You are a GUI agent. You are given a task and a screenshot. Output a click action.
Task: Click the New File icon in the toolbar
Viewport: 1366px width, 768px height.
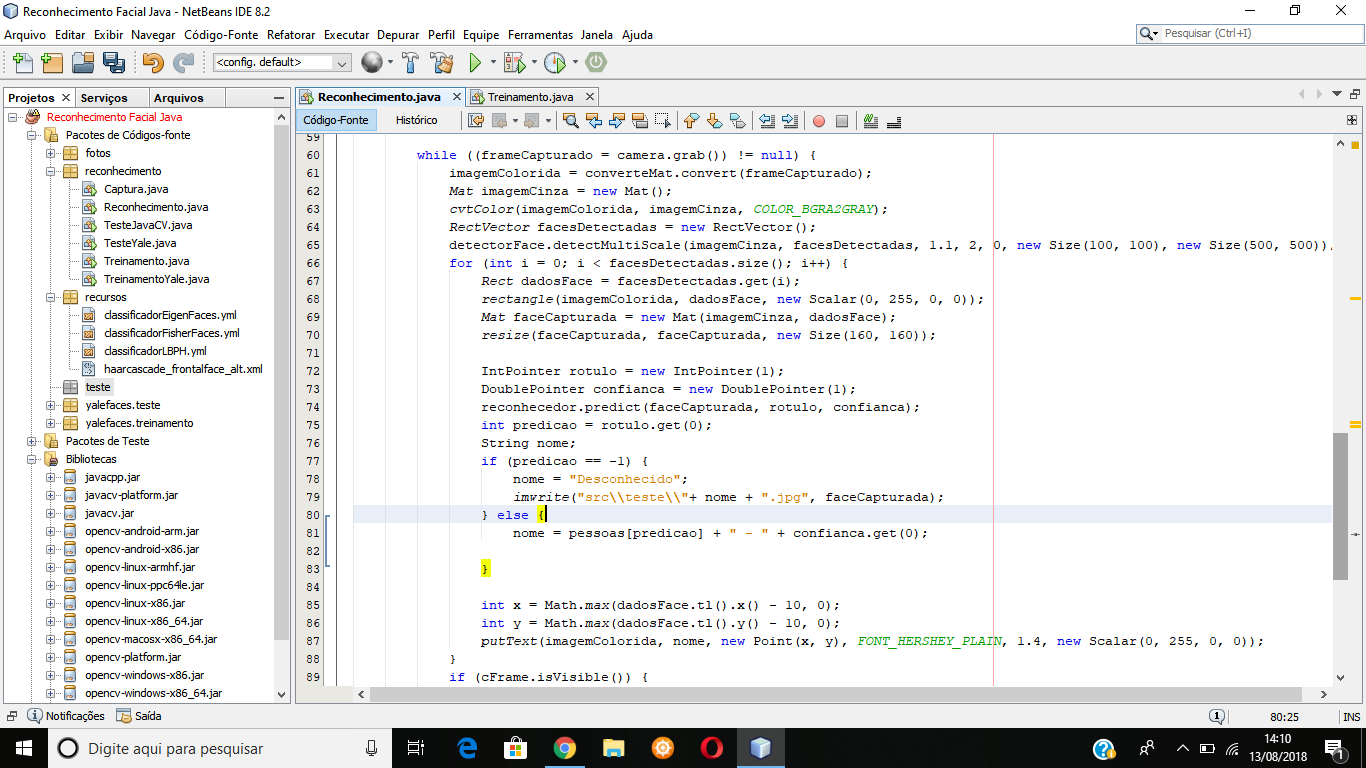point(22,62)
